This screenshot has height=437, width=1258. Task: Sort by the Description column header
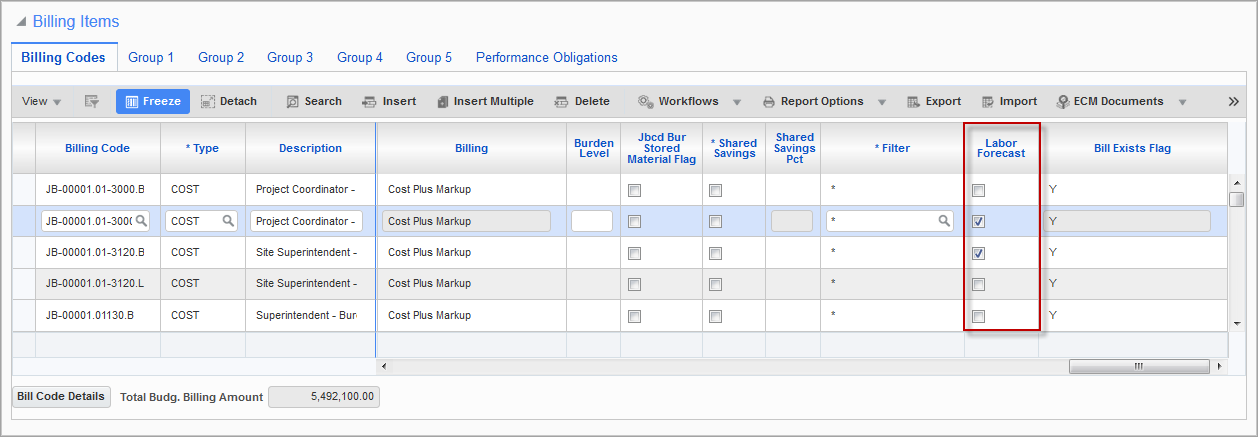[x=310, y=148]
